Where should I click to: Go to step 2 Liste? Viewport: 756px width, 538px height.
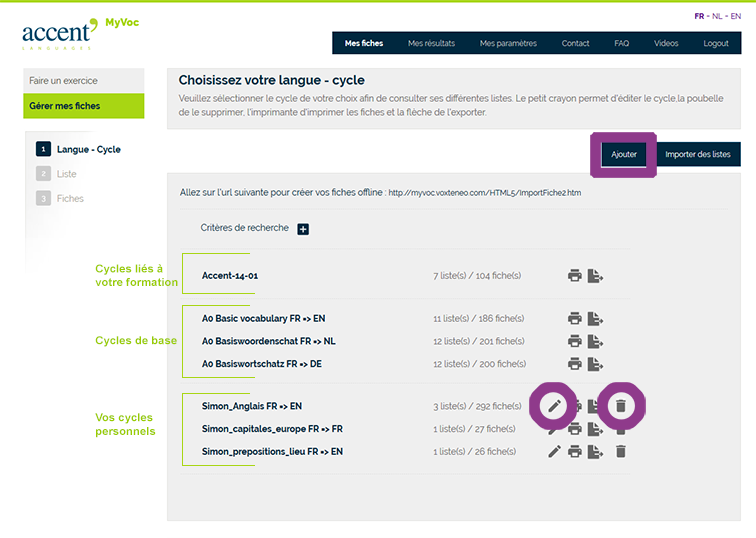(56, 174)
